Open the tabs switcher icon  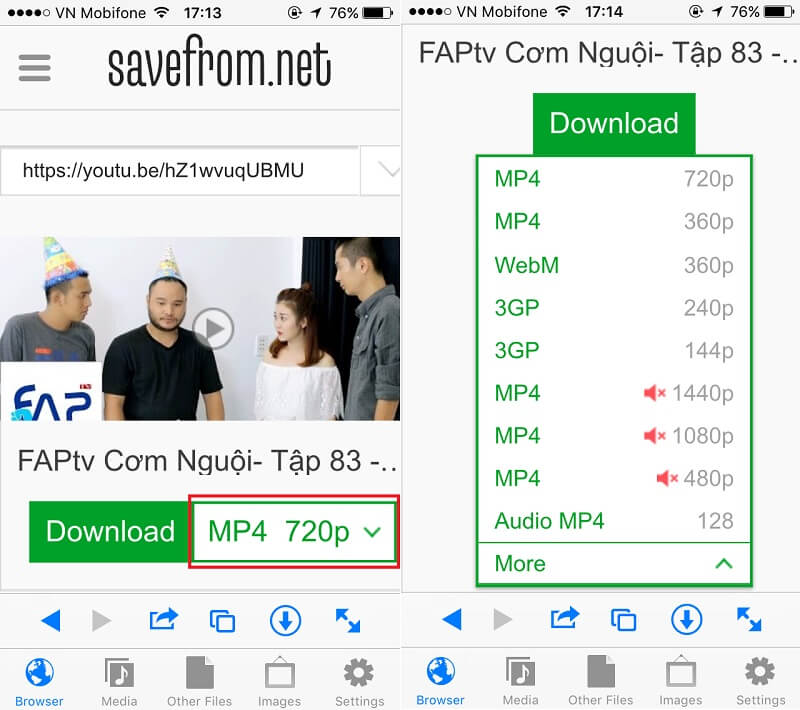222,620
